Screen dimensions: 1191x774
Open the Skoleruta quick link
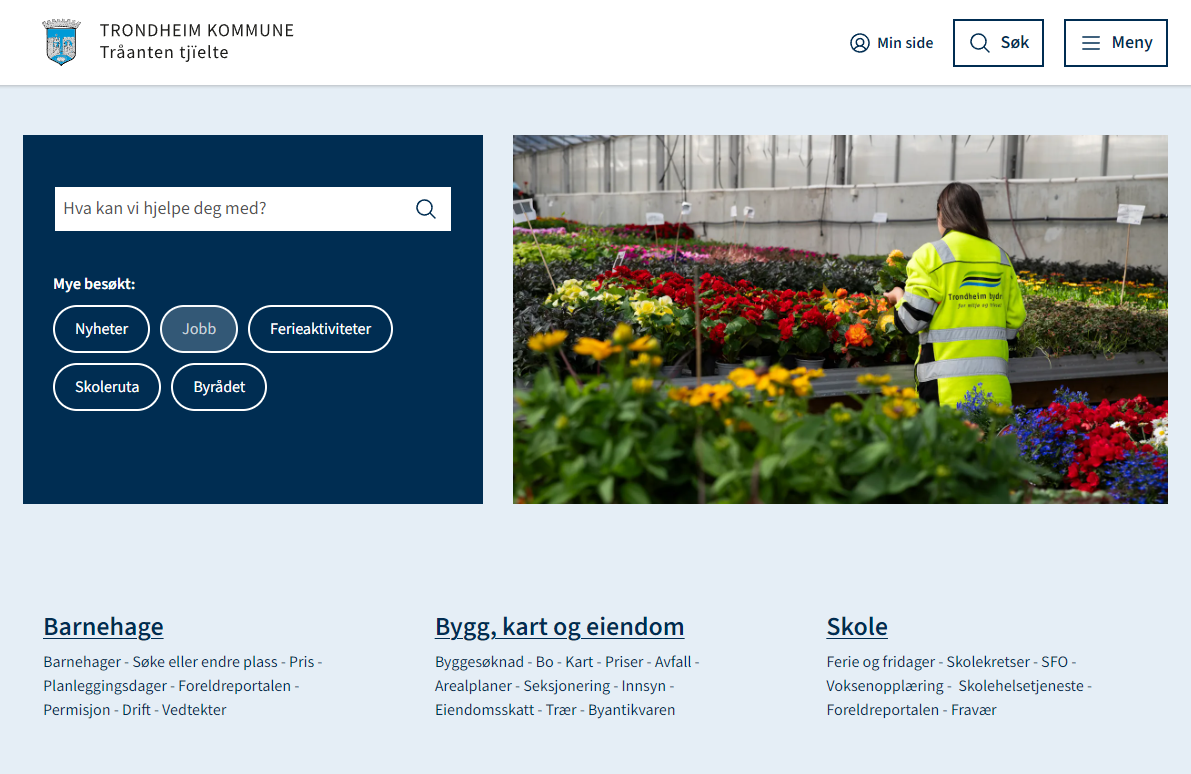click(107, 387)
